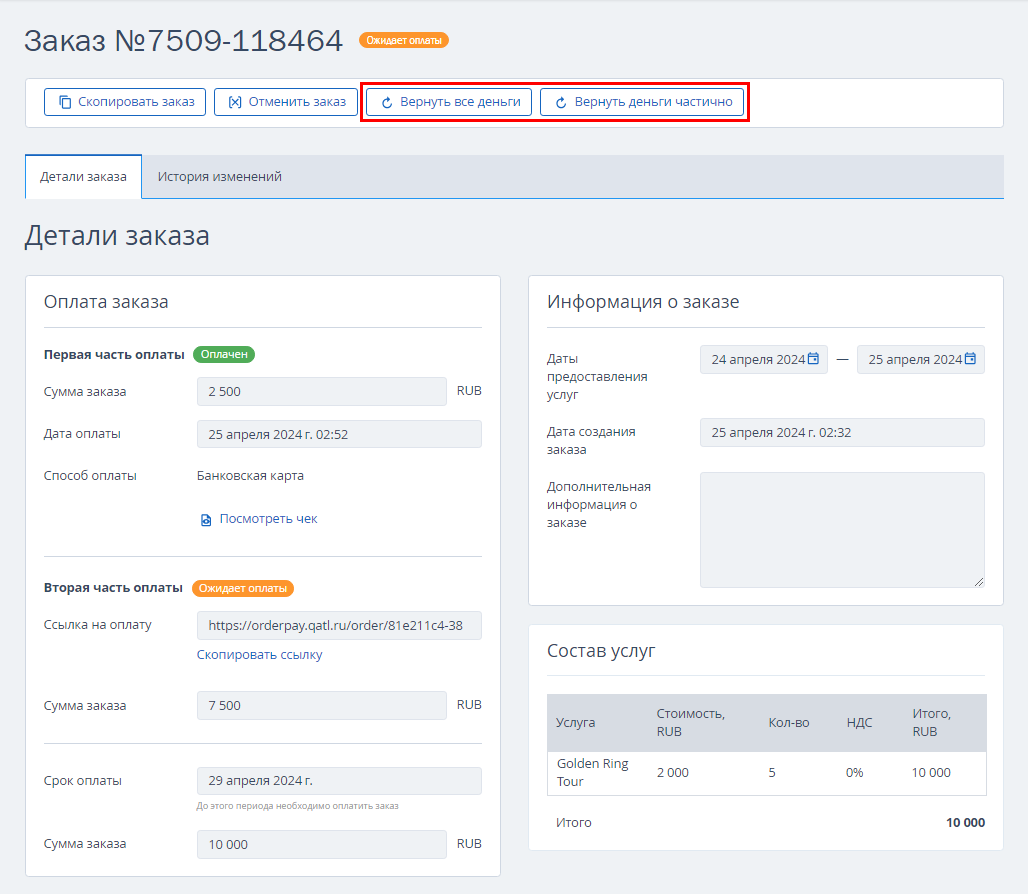Click the cancel icon in Отменить заказ
Viewport: 1028px width, 894px height.
[235, 102]
